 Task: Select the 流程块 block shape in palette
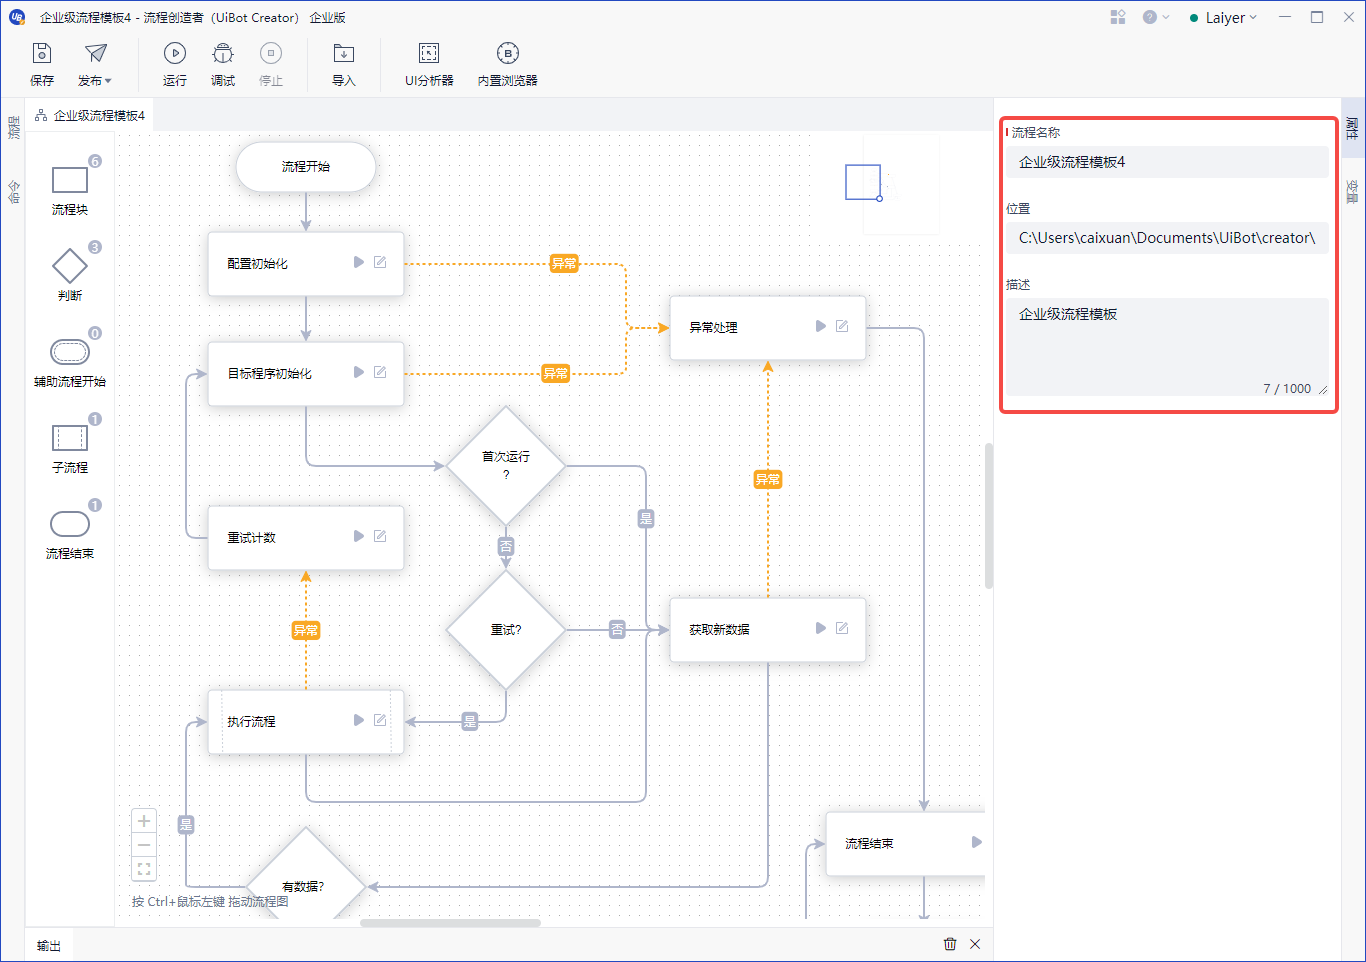pos(70,180)
